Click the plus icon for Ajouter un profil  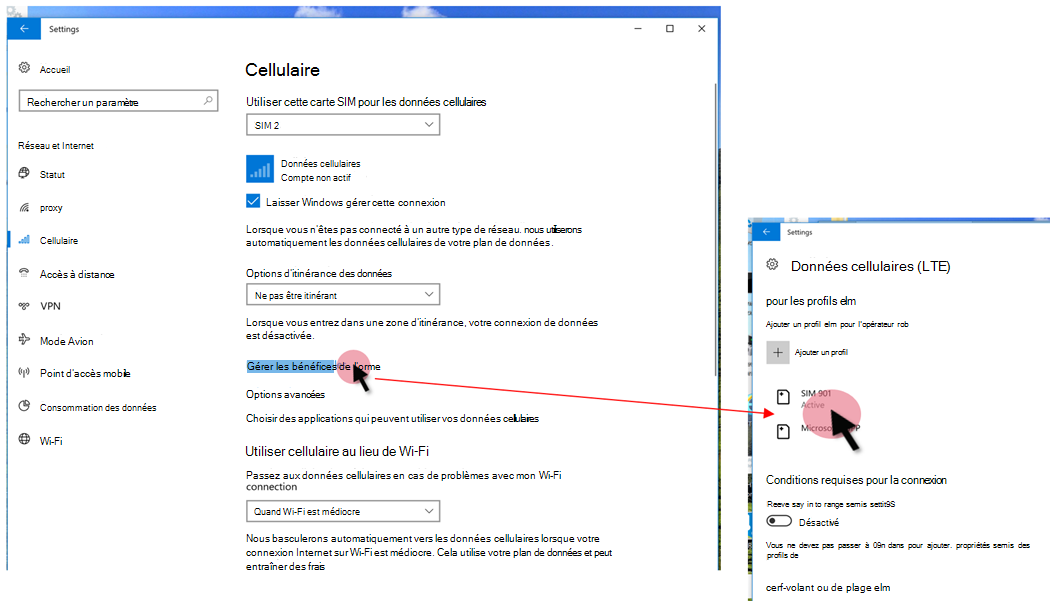(777, 352)
